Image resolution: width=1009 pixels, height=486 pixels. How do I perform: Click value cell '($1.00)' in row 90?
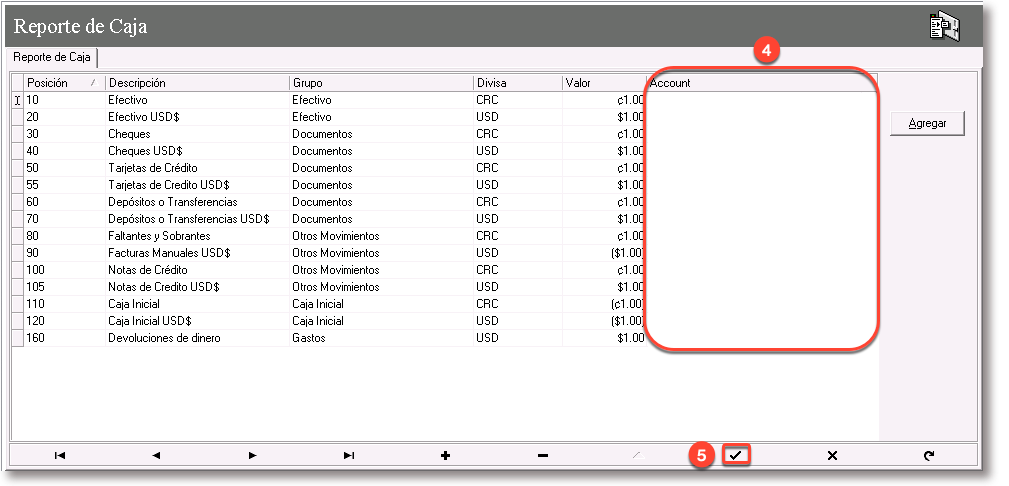click(605, 253)
